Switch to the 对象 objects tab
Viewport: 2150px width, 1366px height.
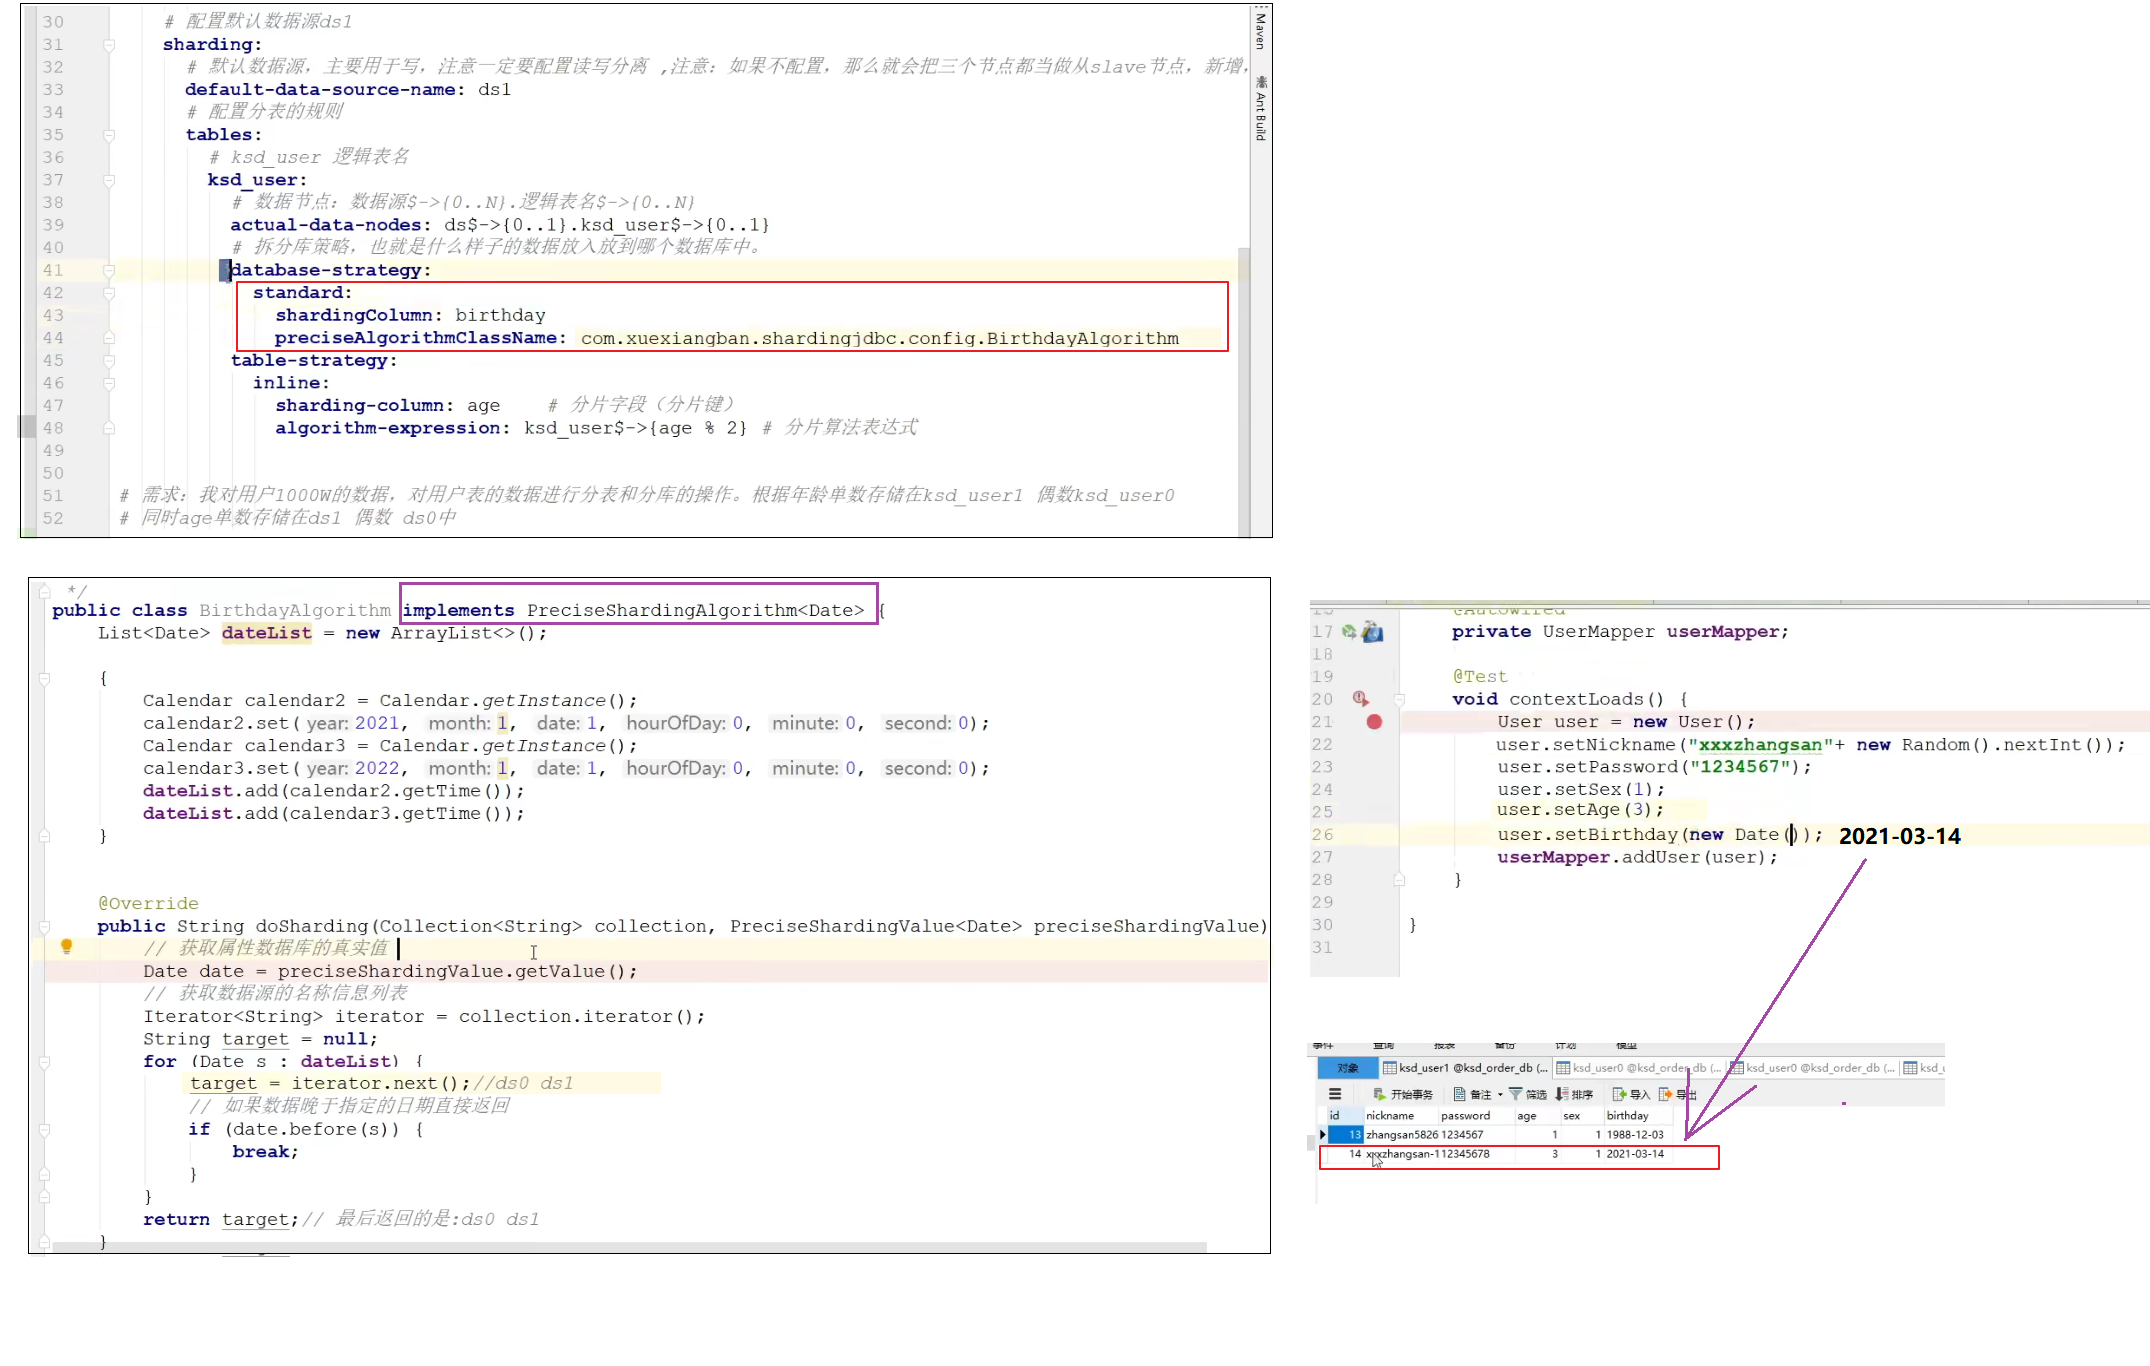click(1347, 1068)
